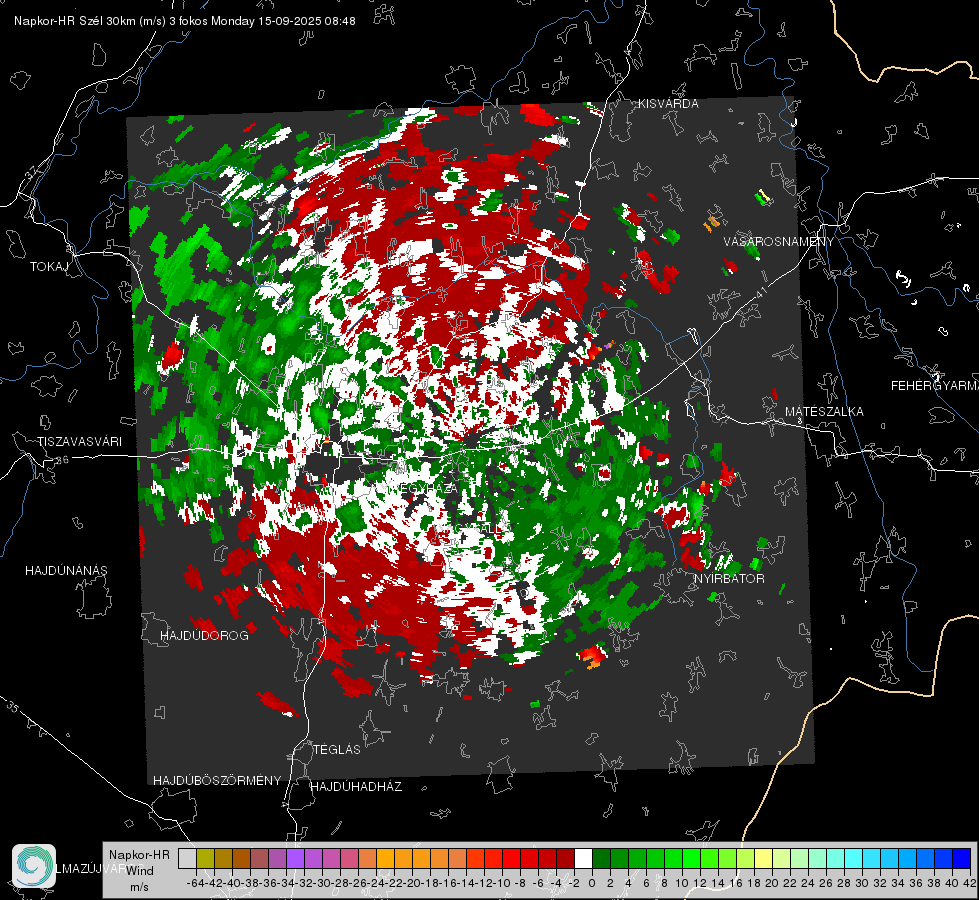Click the legend value label -64

[x=196, y=883]
